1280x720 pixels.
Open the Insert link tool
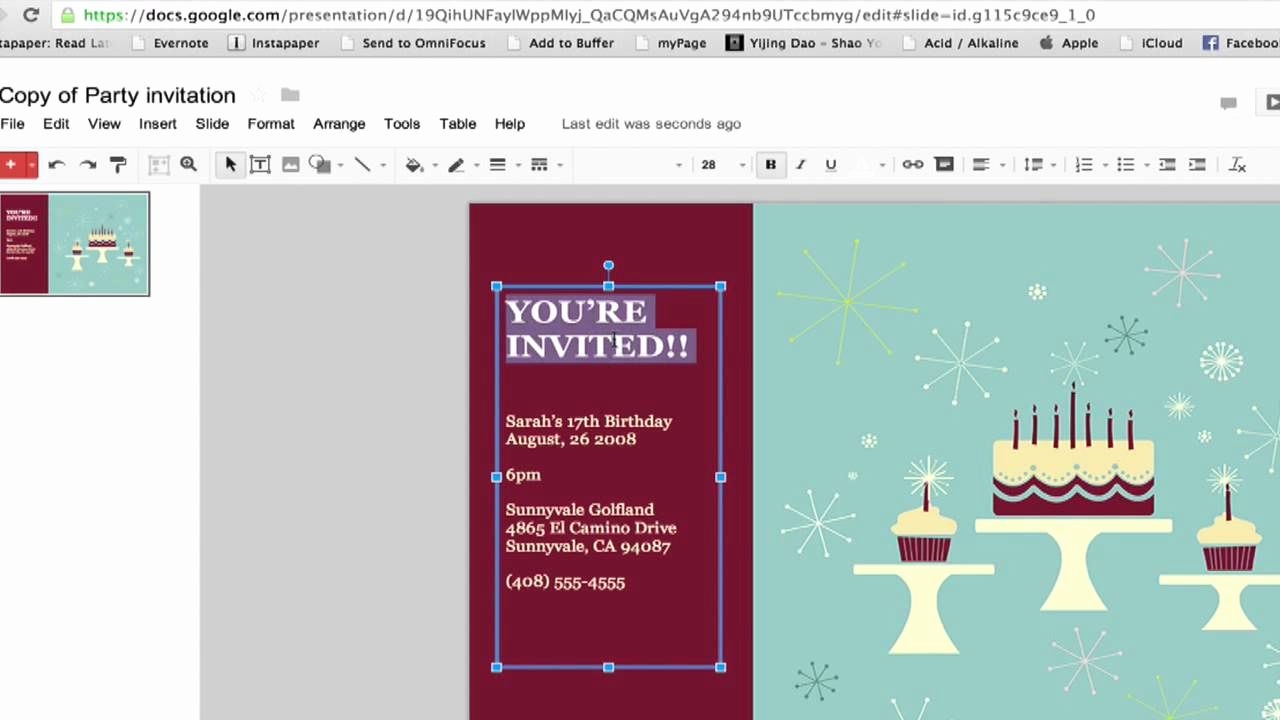pyautogui.click(x=912, y=164)
